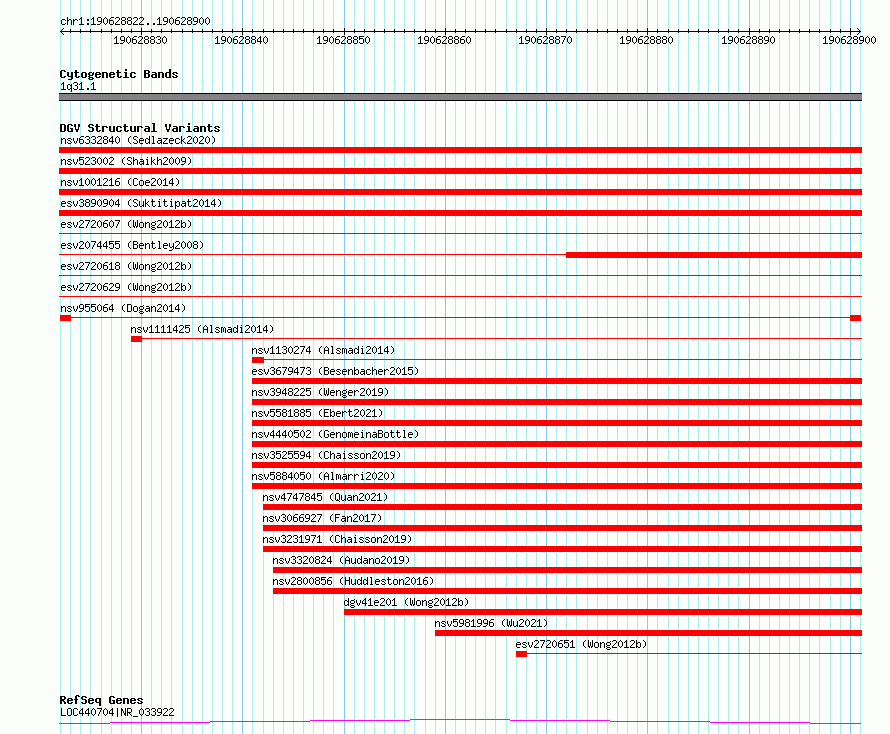Viewport: 890px width, 734px height.
Task: Click ruler position 190628860
Action: coord(444,40)
